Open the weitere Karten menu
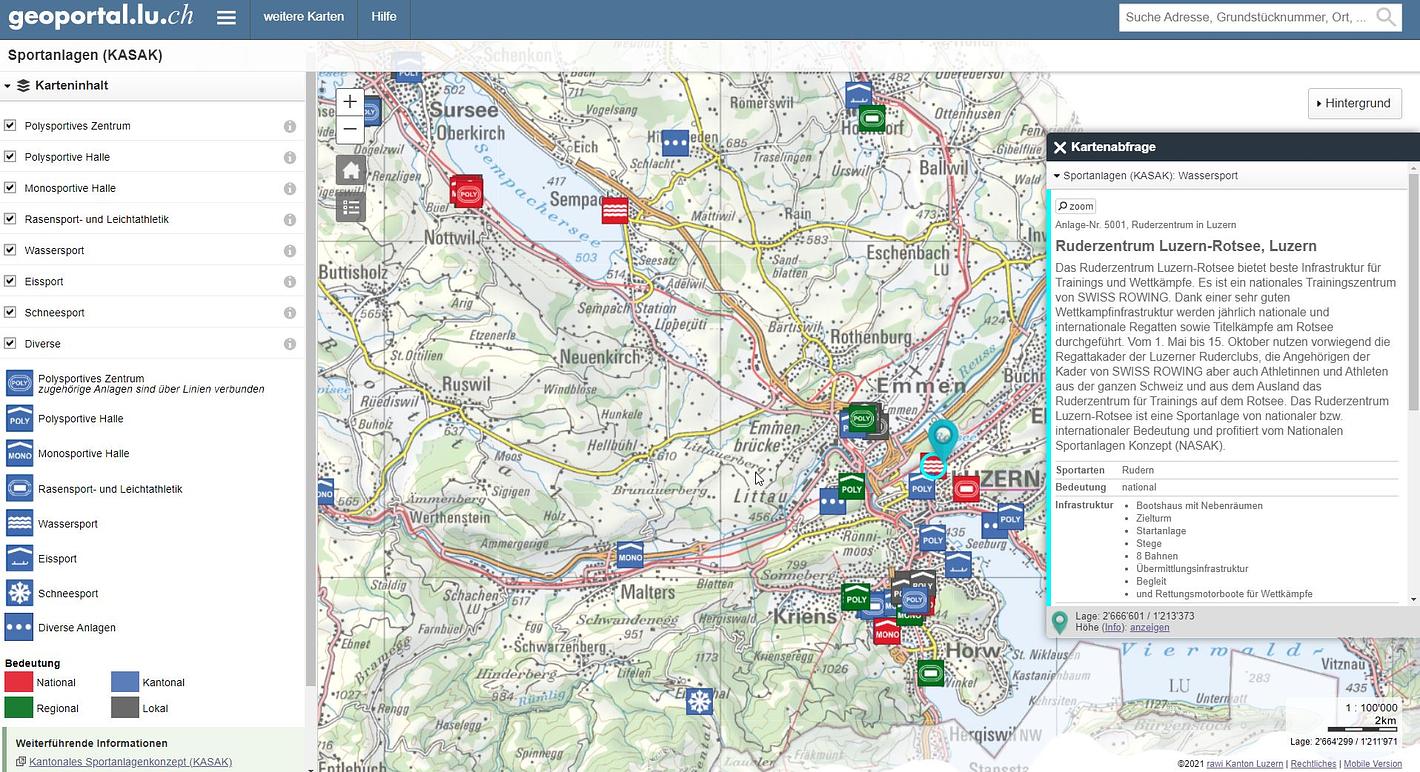The image size is (1420, 772). click(303, 17)
